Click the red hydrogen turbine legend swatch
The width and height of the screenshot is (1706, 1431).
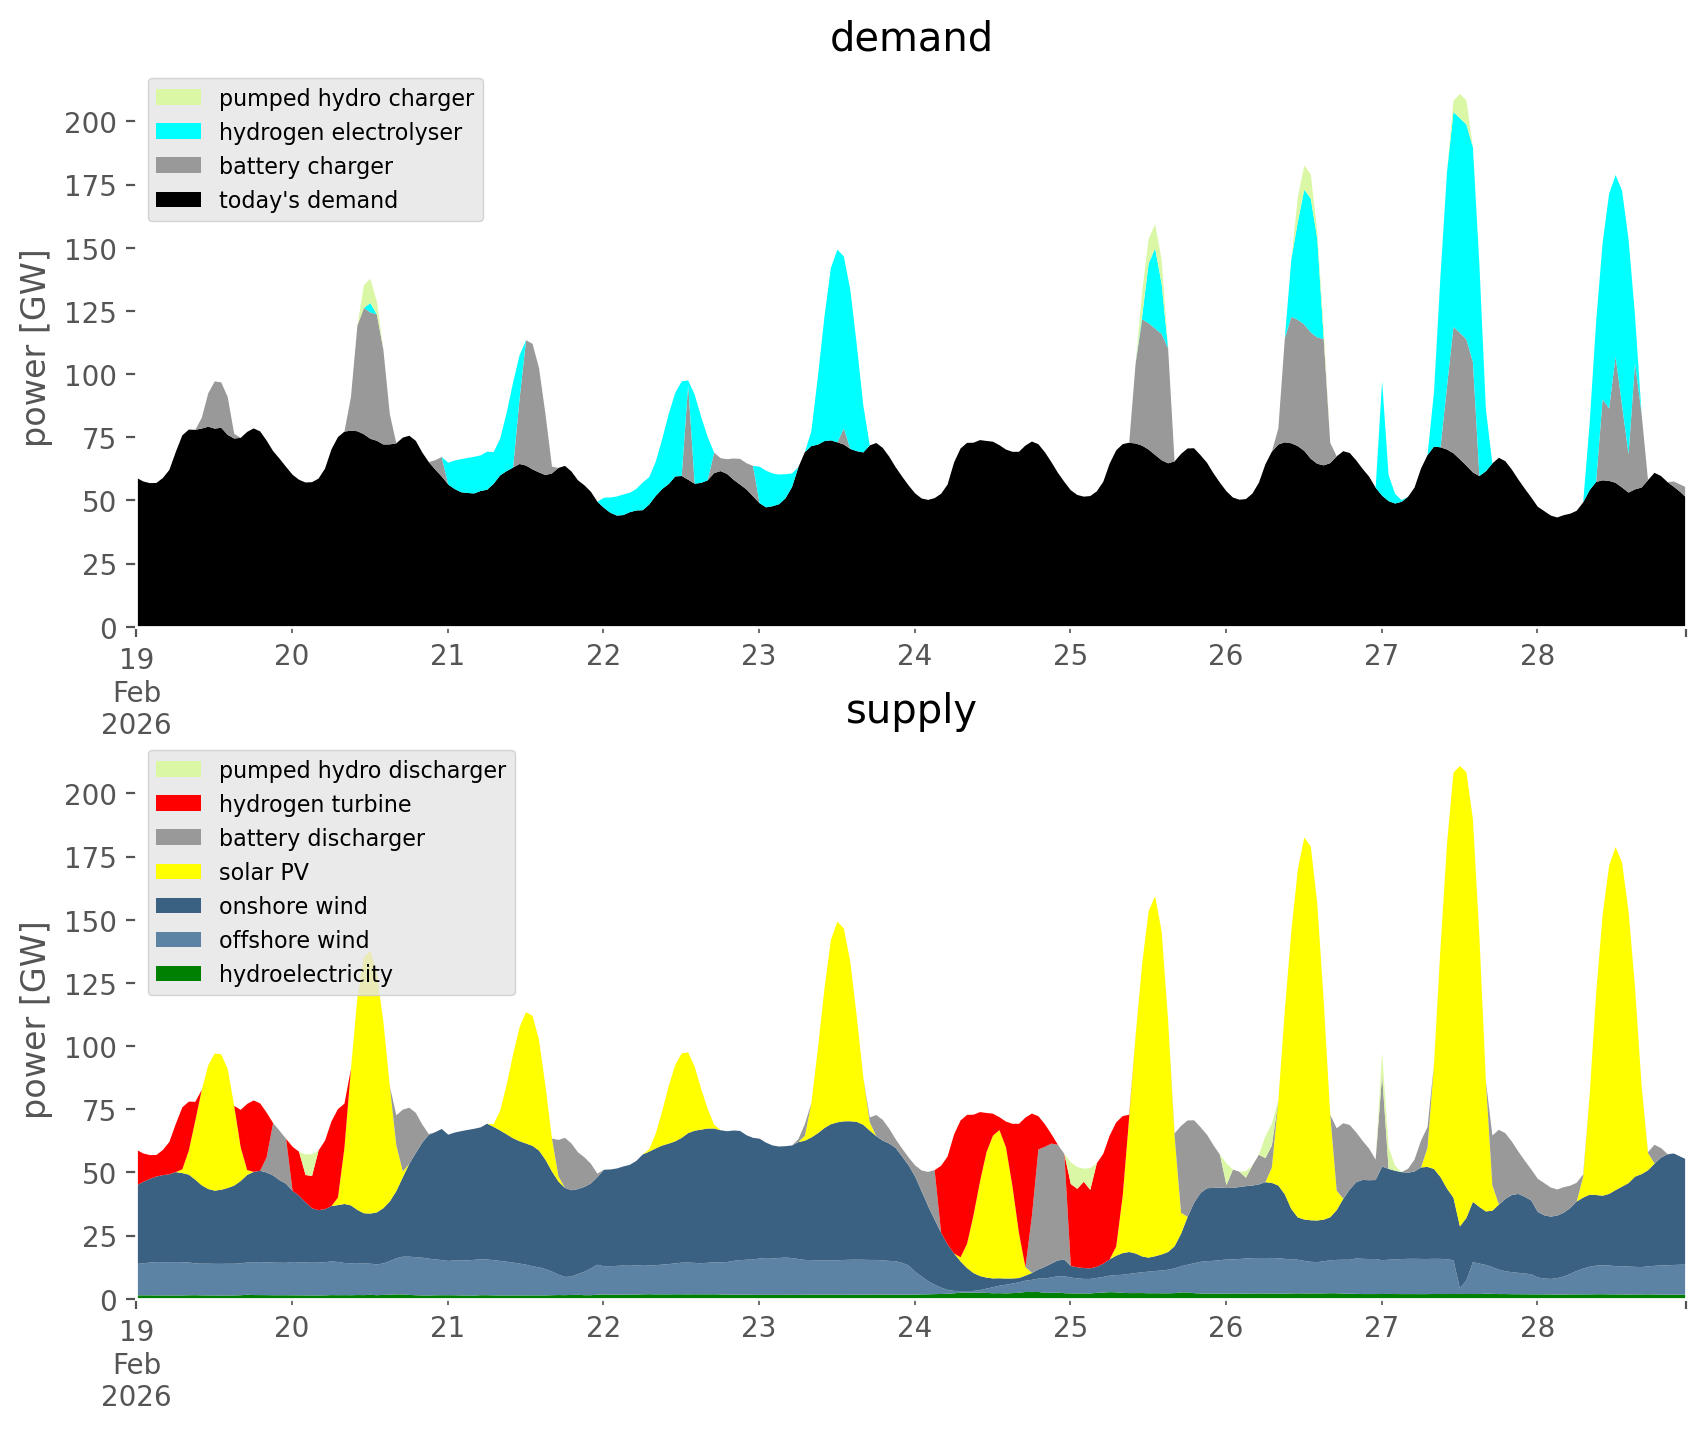(x=179, y=804)
